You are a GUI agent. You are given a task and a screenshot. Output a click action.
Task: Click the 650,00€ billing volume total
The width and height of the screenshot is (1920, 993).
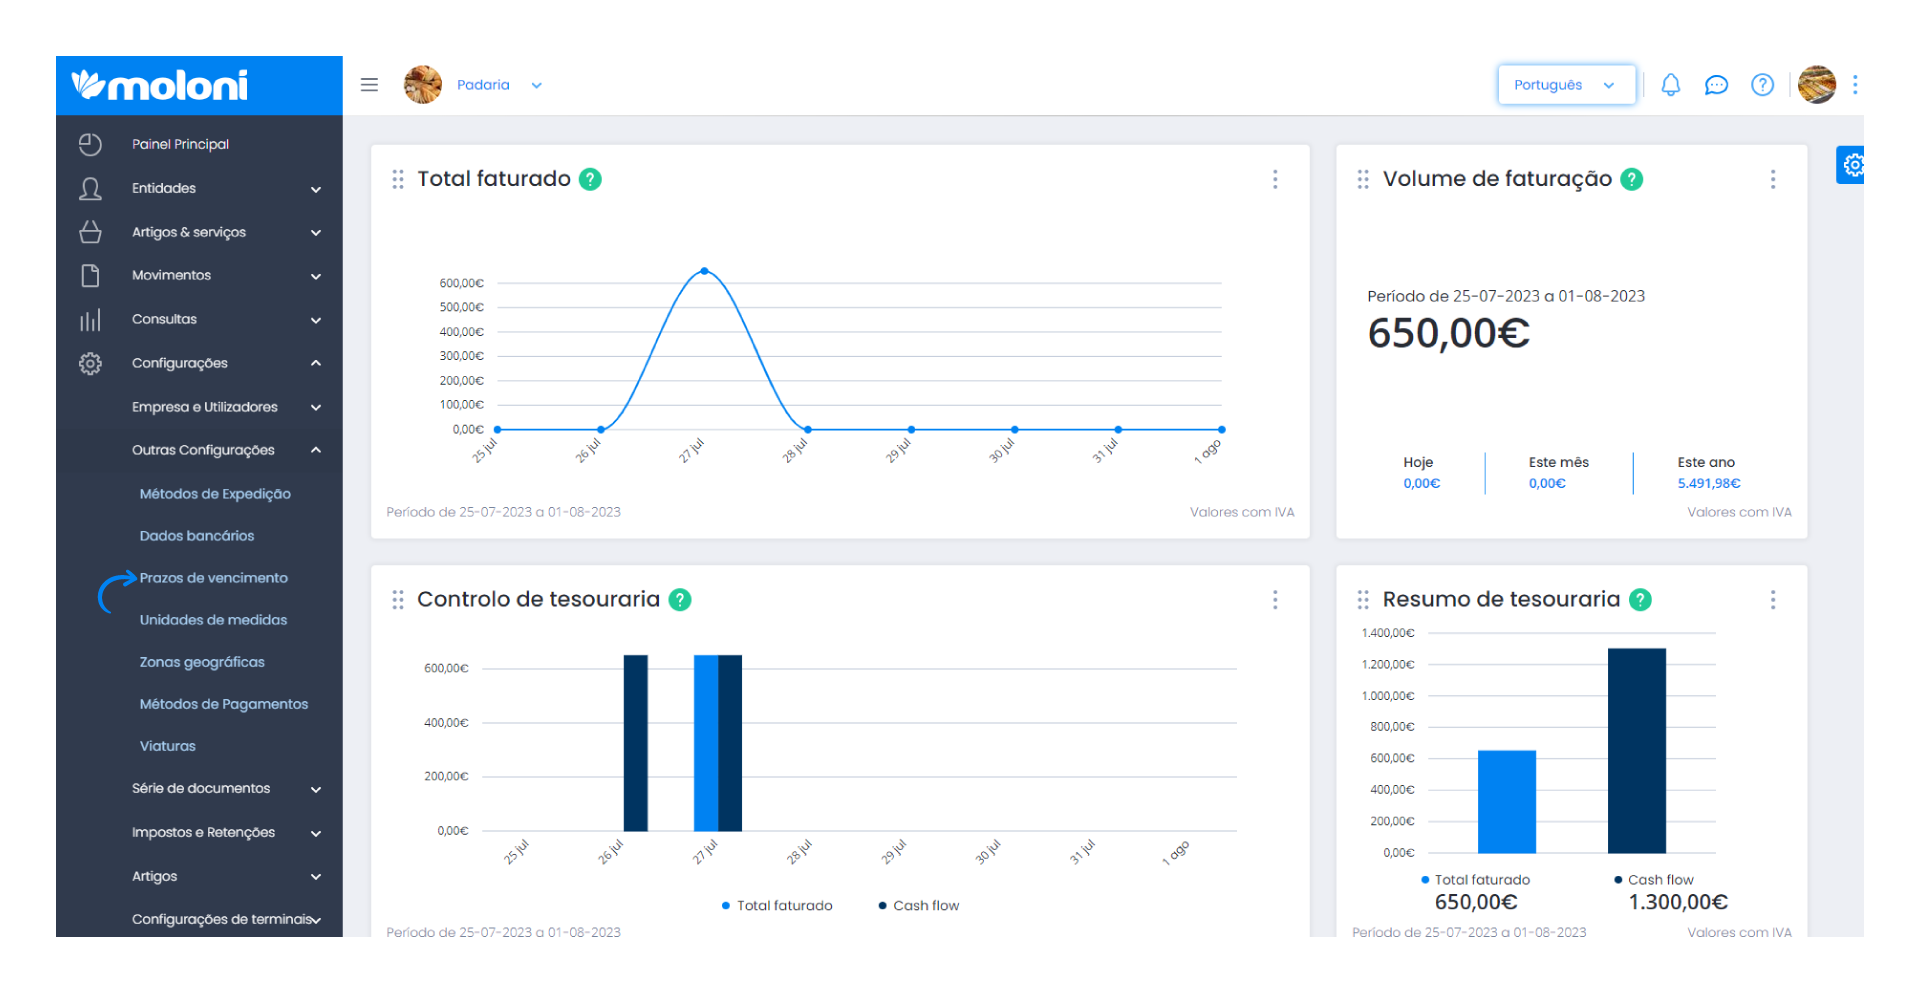(x=1448, y=334)
